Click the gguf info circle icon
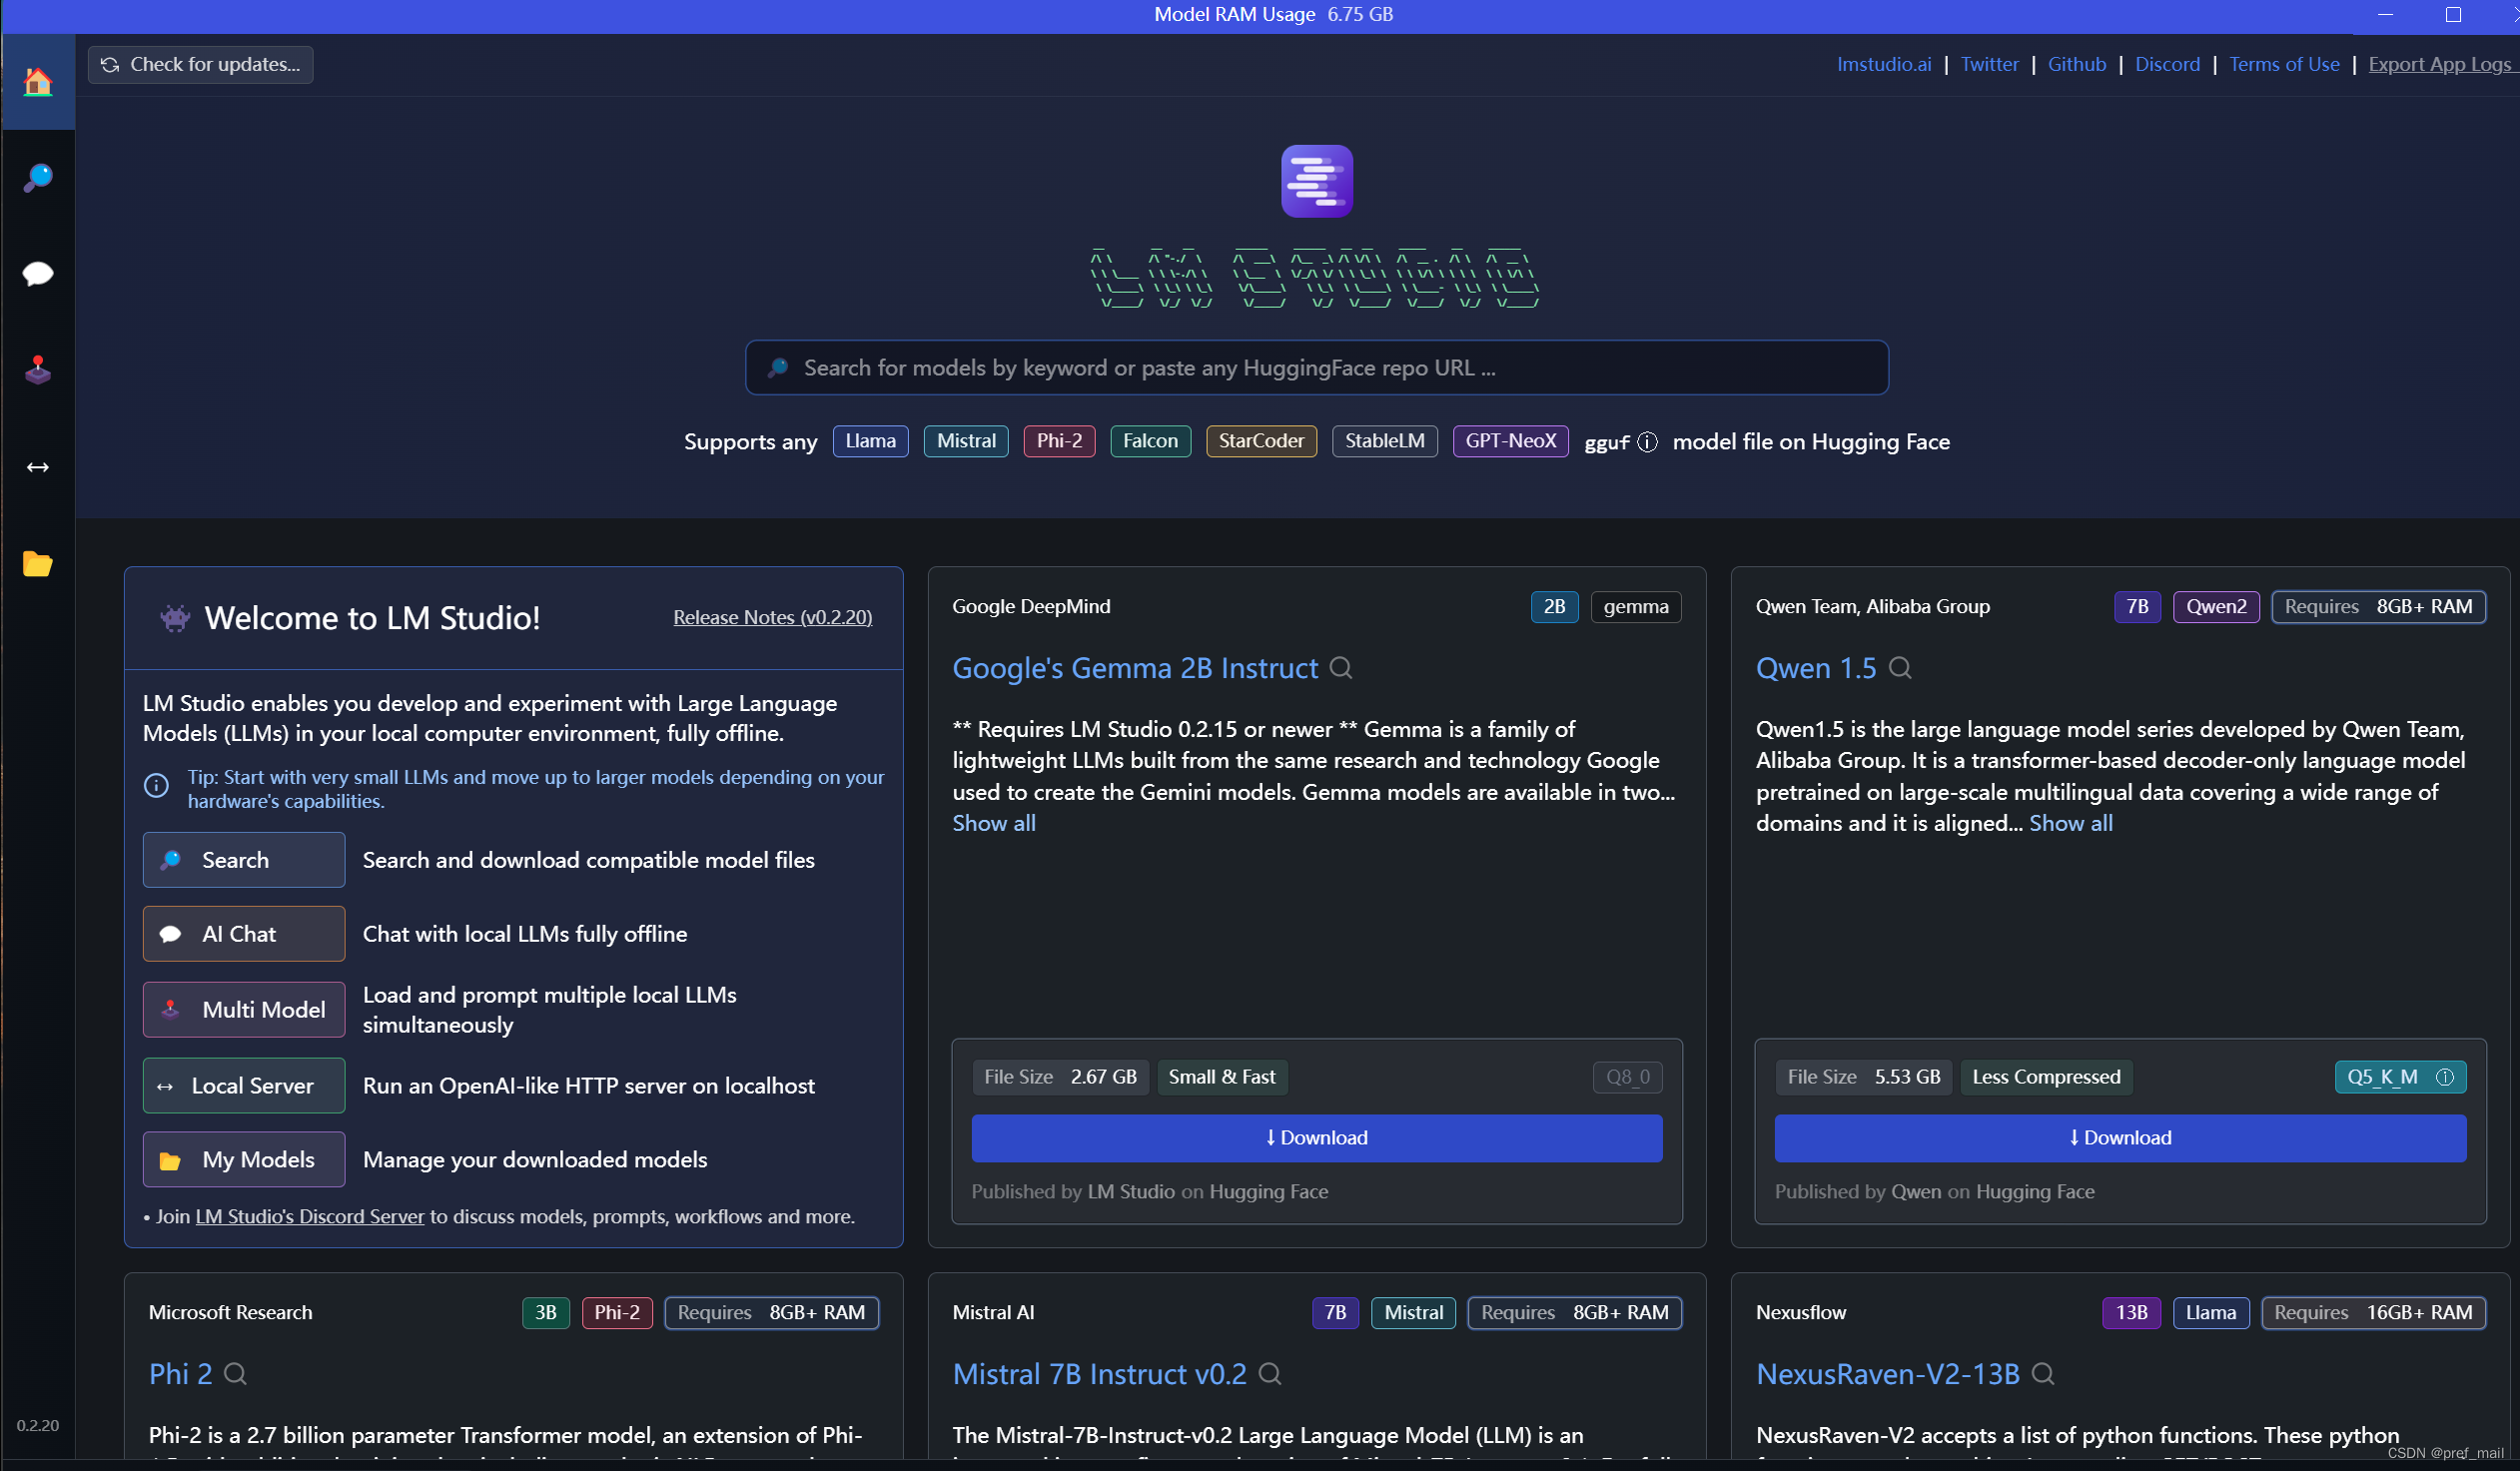 [x=1648, y=442]
